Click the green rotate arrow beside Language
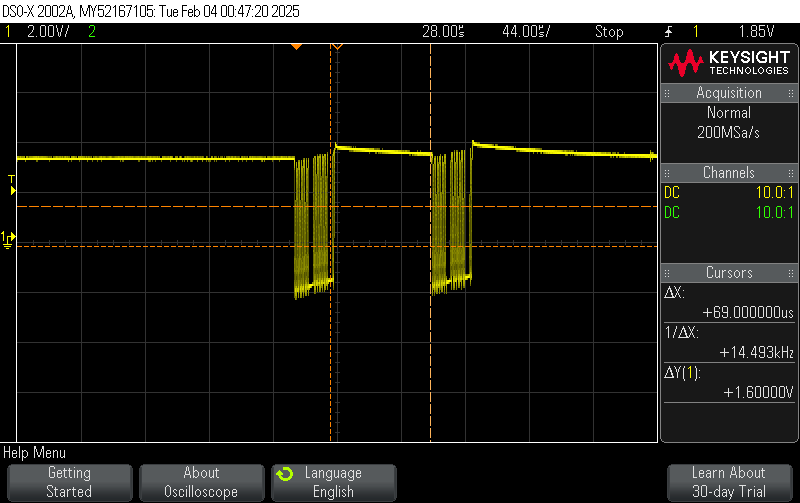The width and height of the screenshot is (800, 503). coord(285,473)
